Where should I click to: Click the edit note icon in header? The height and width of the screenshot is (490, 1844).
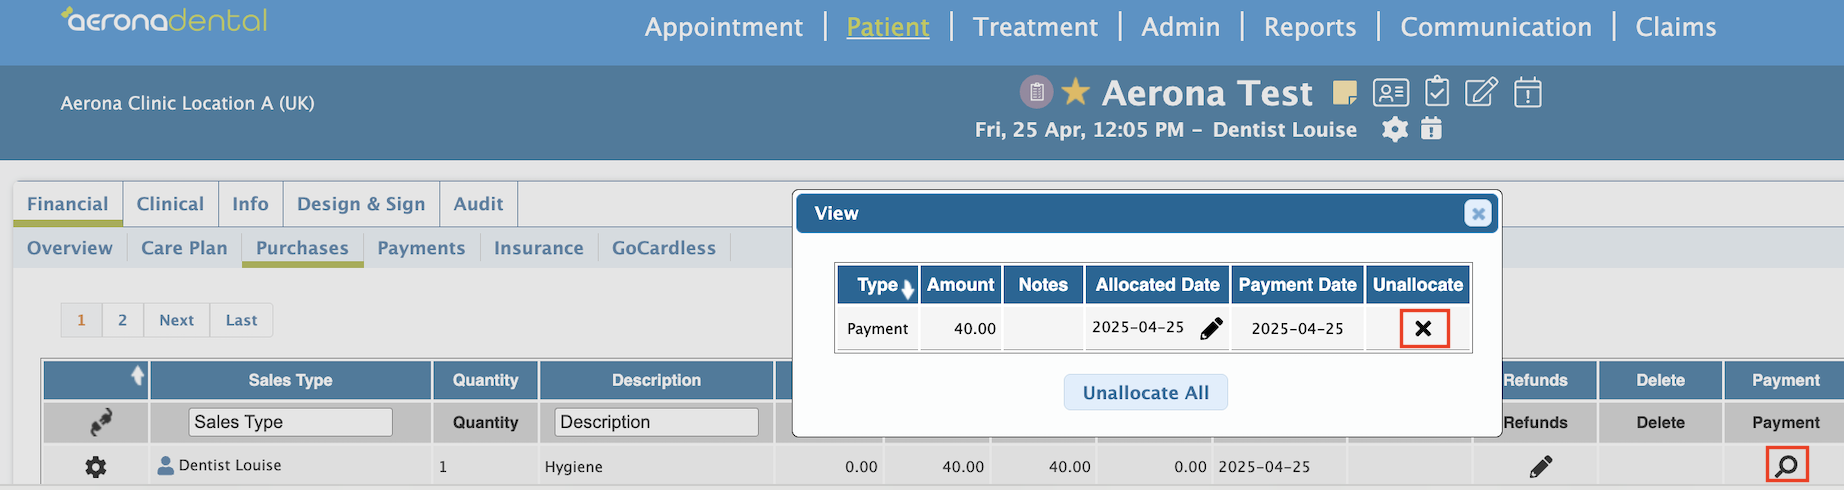pyautogui.click(x=1481, y=92)
